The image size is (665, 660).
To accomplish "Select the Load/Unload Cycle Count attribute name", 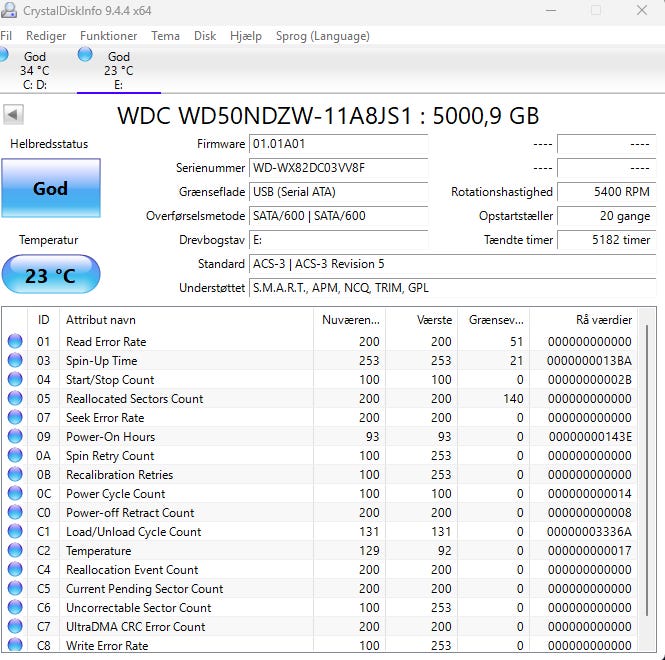I will 134,532.
